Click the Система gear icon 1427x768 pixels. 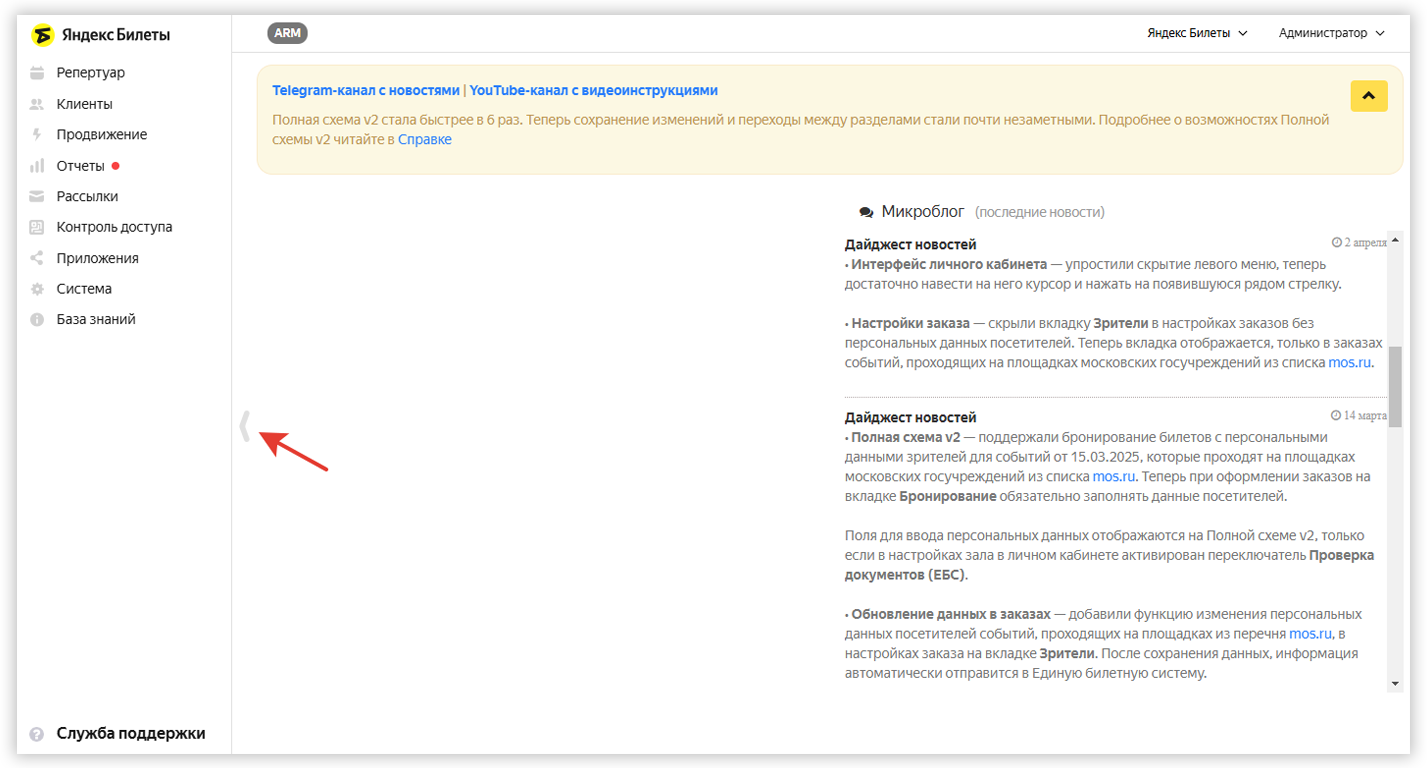37,289
